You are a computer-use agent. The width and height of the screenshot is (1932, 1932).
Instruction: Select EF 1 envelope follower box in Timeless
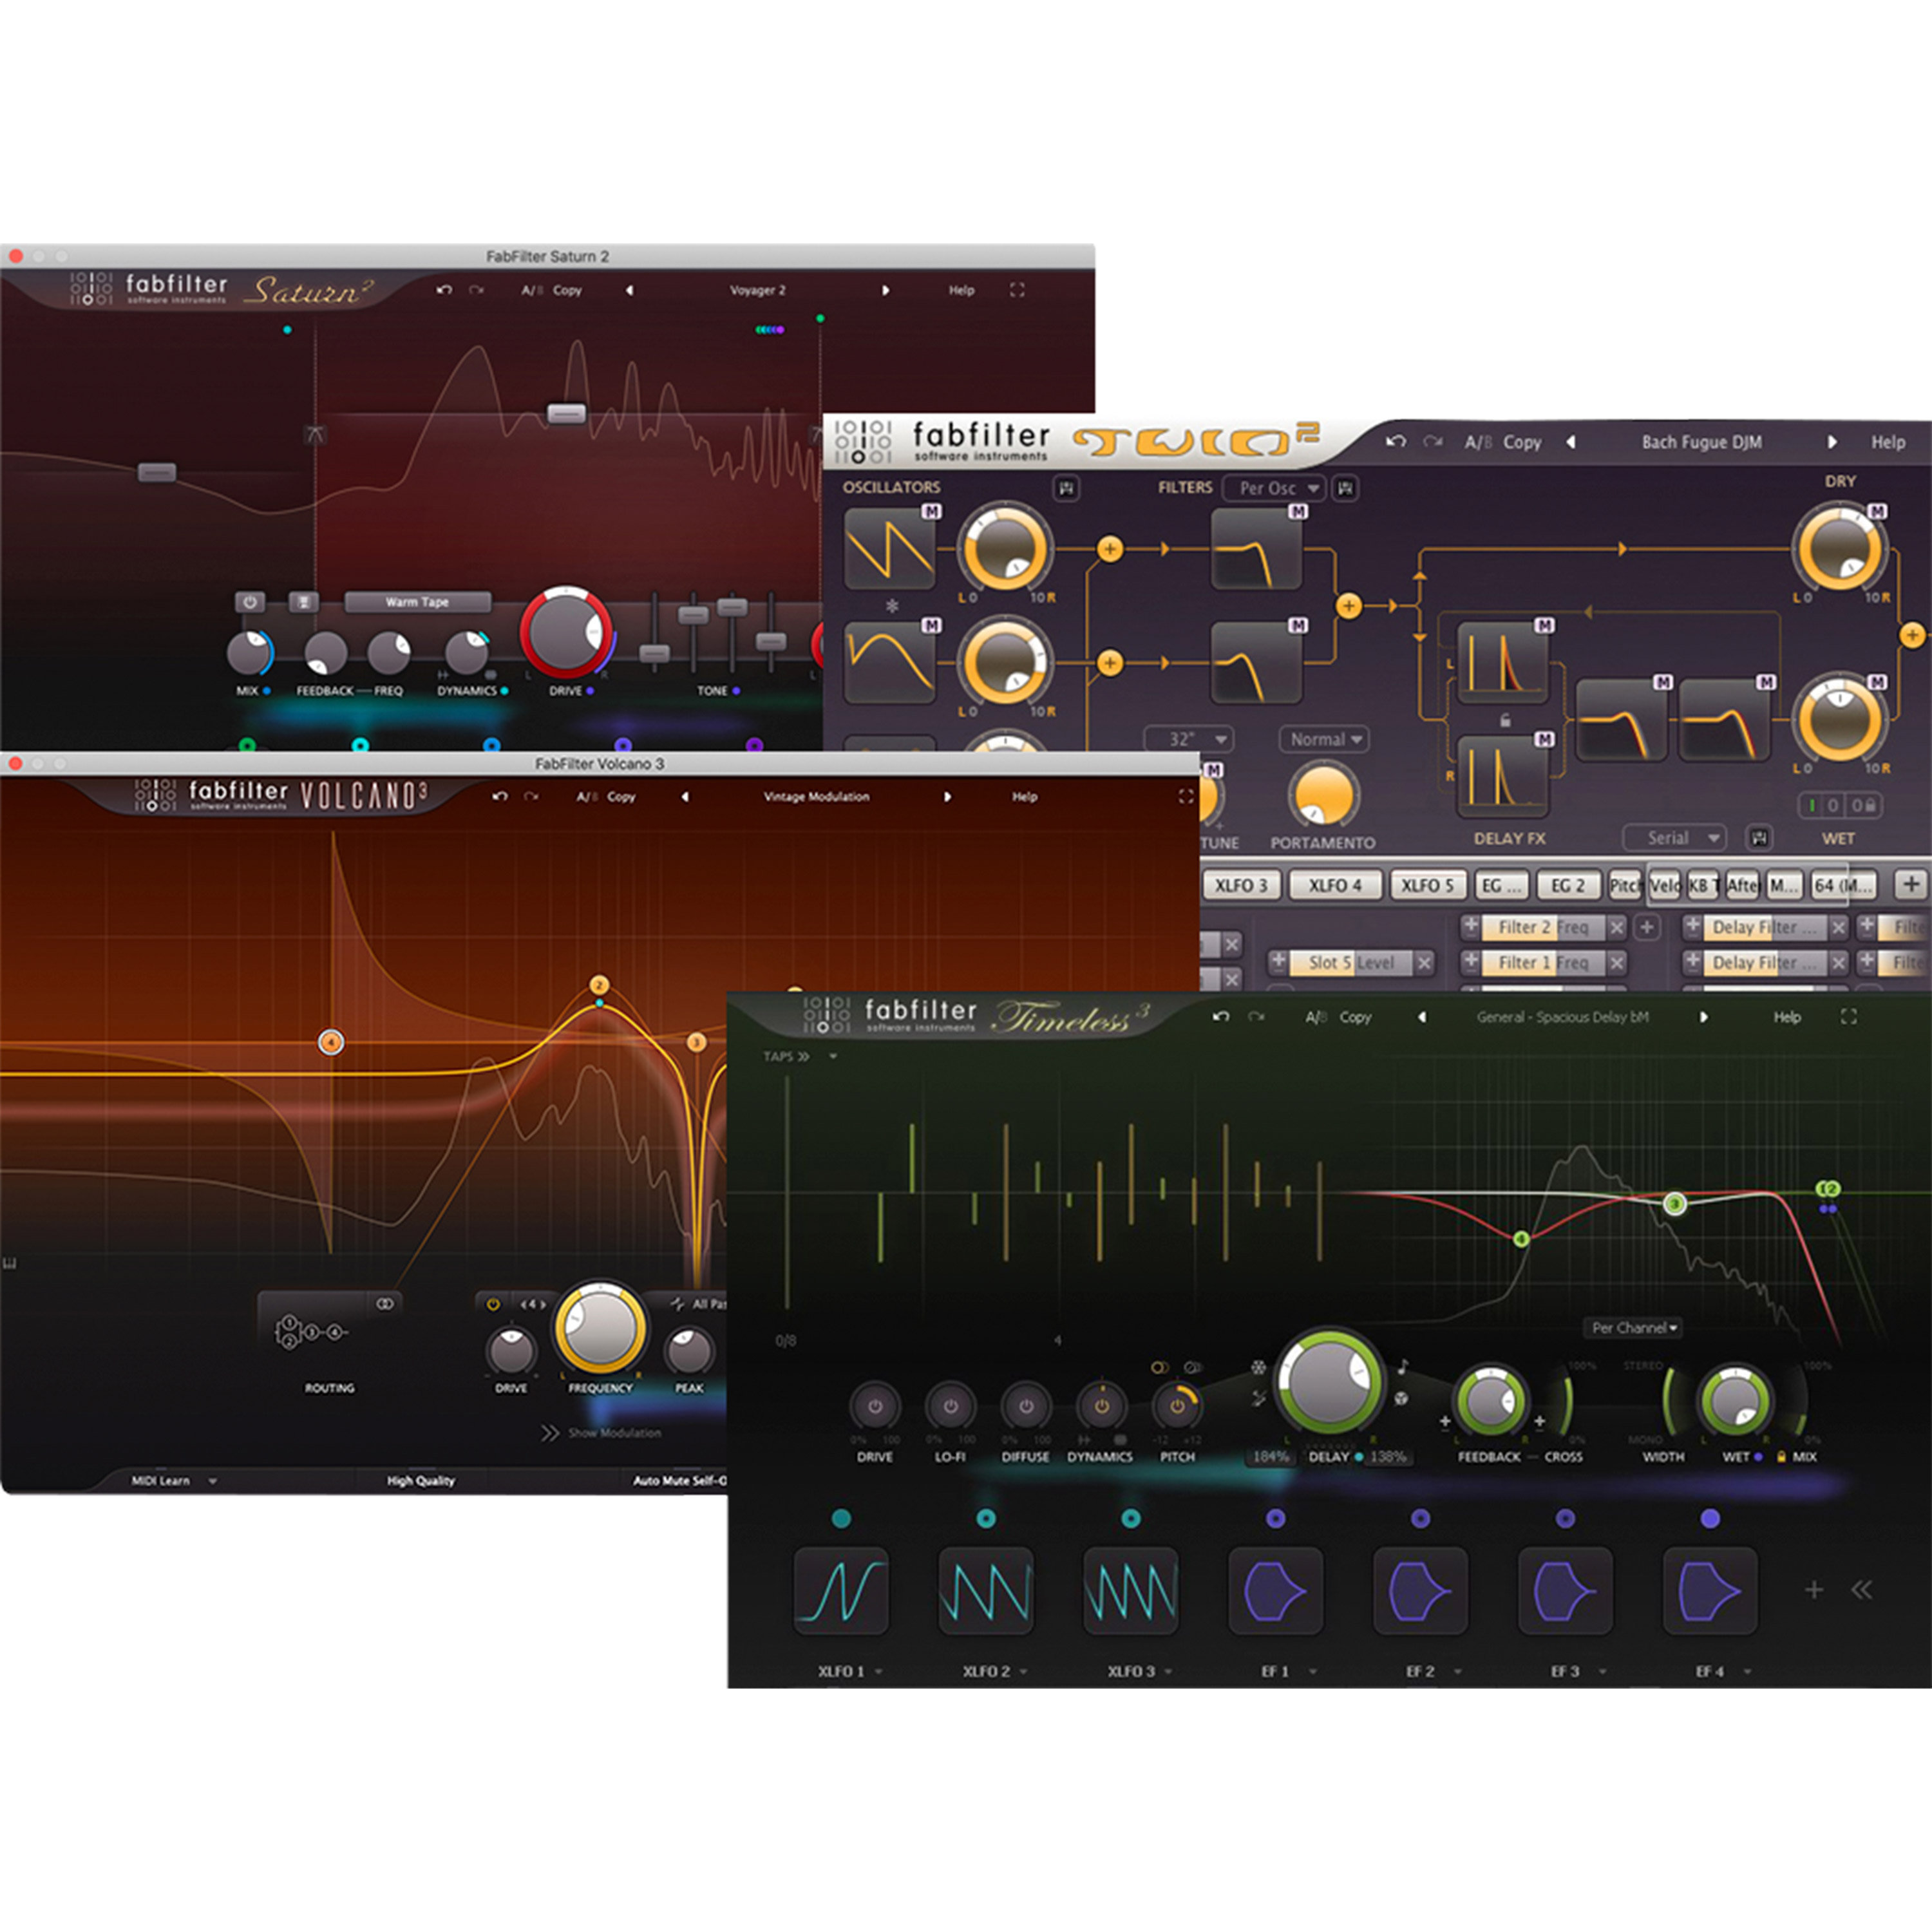pos(1275,1590)
